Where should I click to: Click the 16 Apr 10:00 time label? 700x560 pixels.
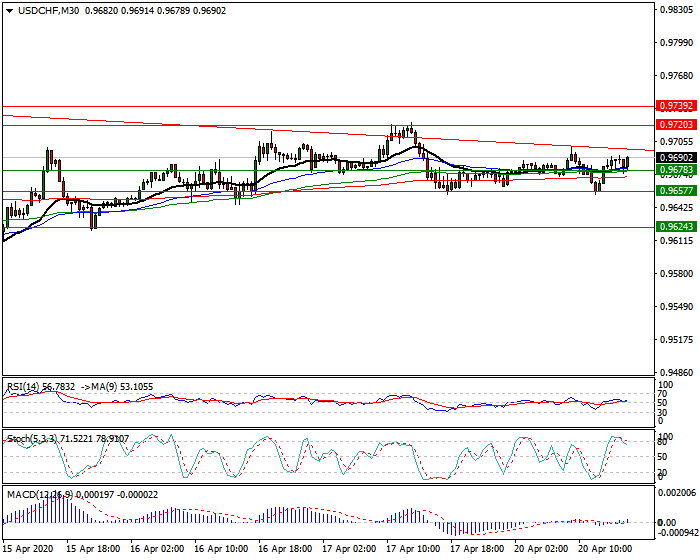click(221, 548)
